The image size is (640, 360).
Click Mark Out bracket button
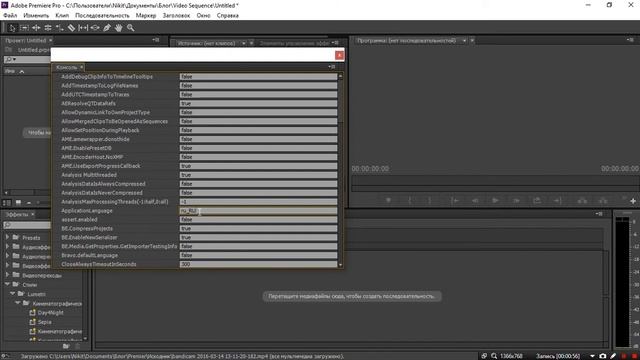429,200
